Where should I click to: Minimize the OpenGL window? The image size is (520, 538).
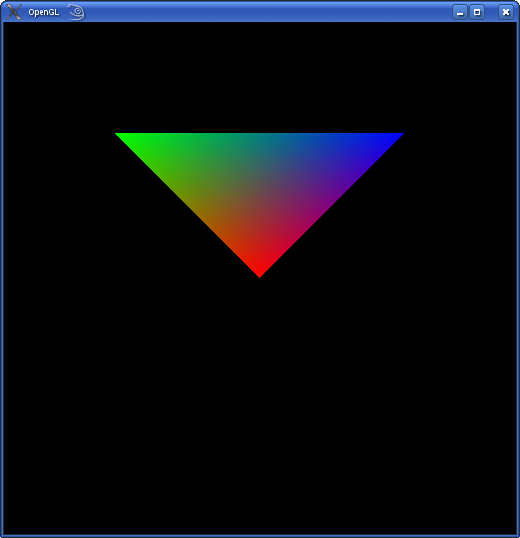click(x=460, y=12)
